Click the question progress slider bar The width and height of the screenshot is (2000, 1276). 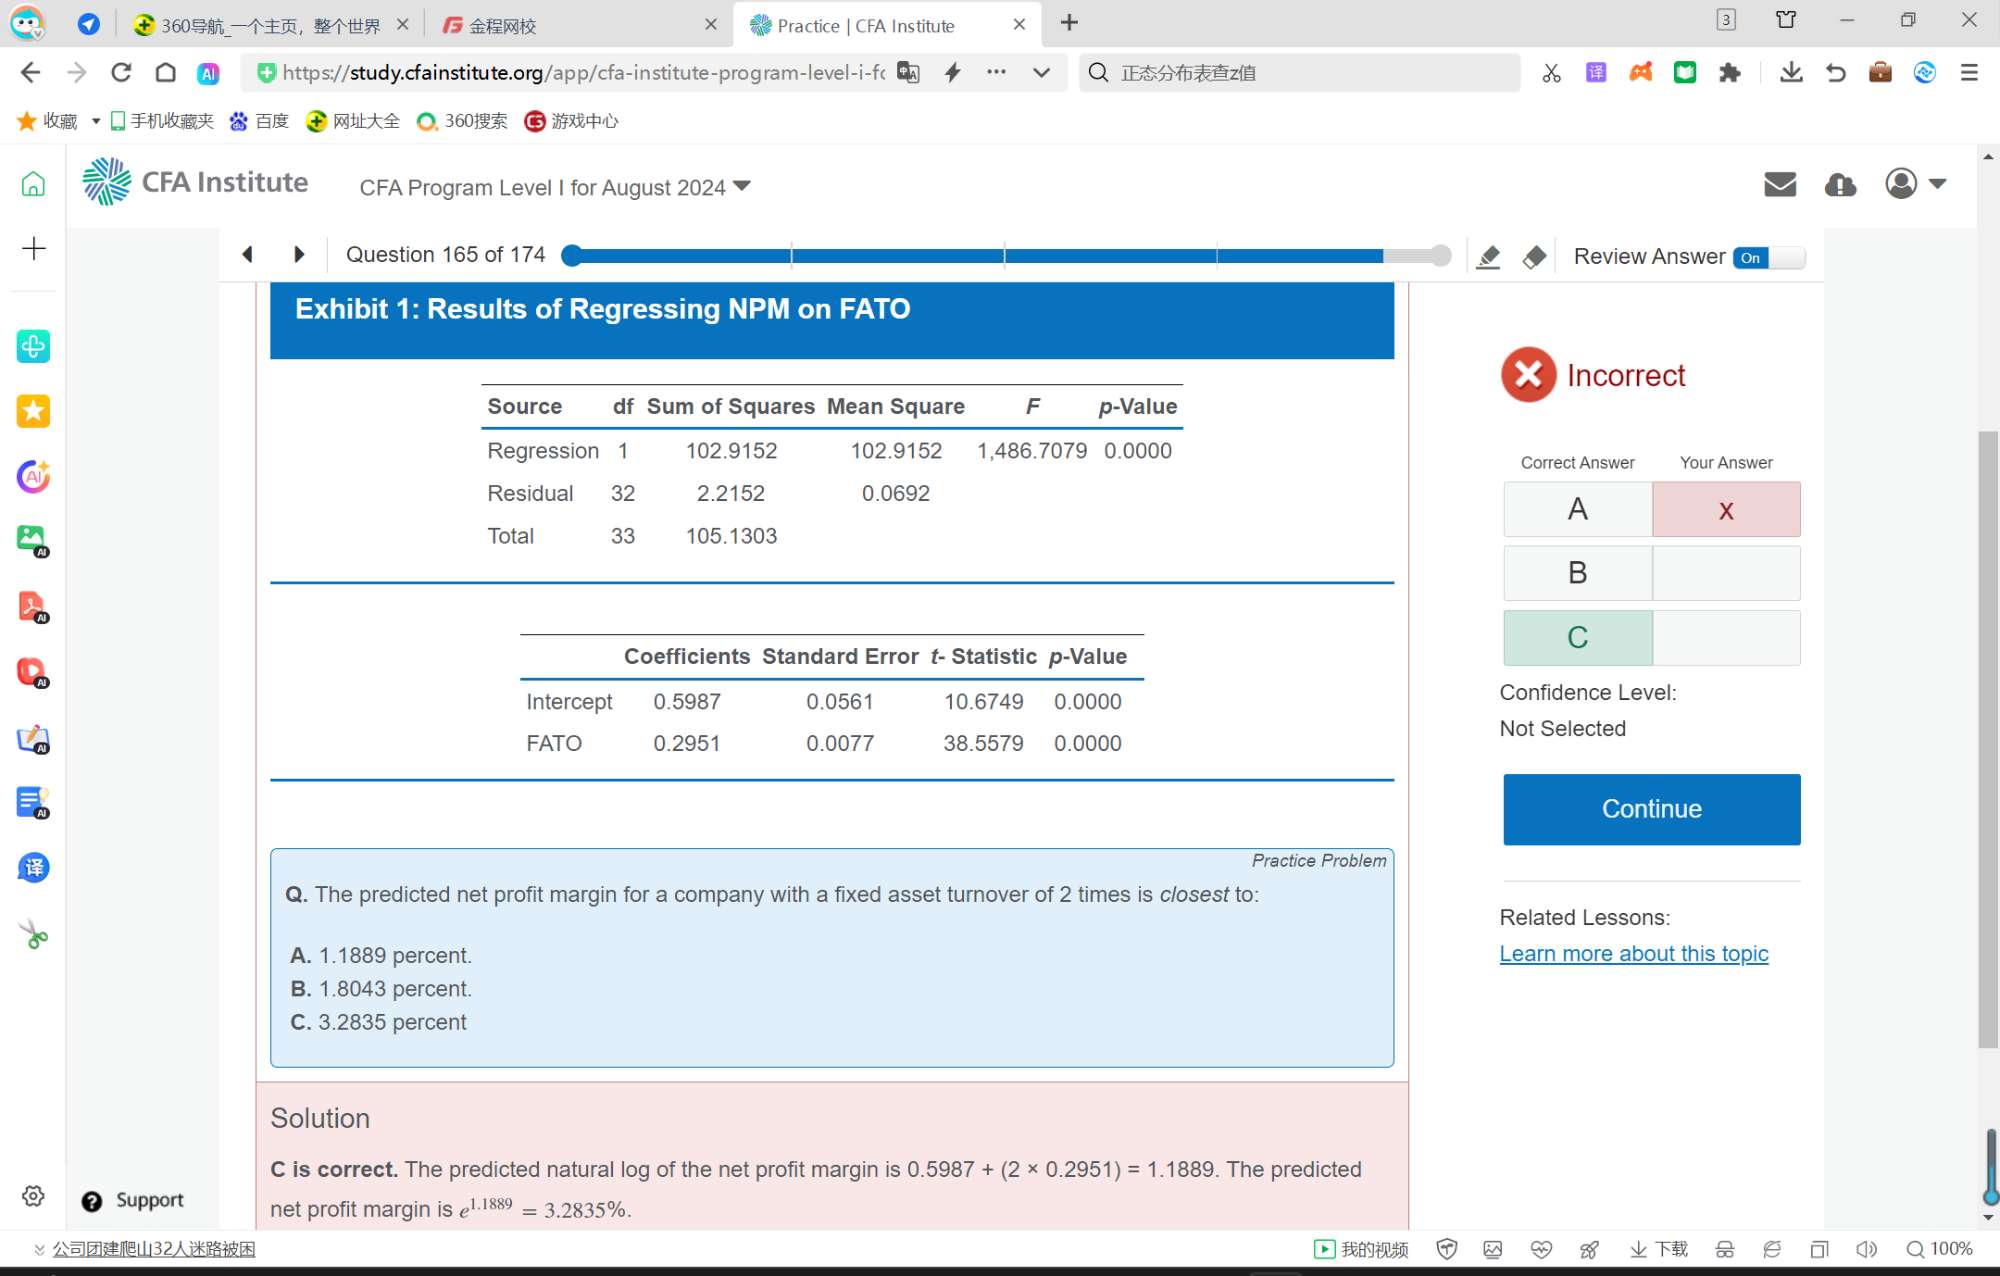pos(1004,256)
